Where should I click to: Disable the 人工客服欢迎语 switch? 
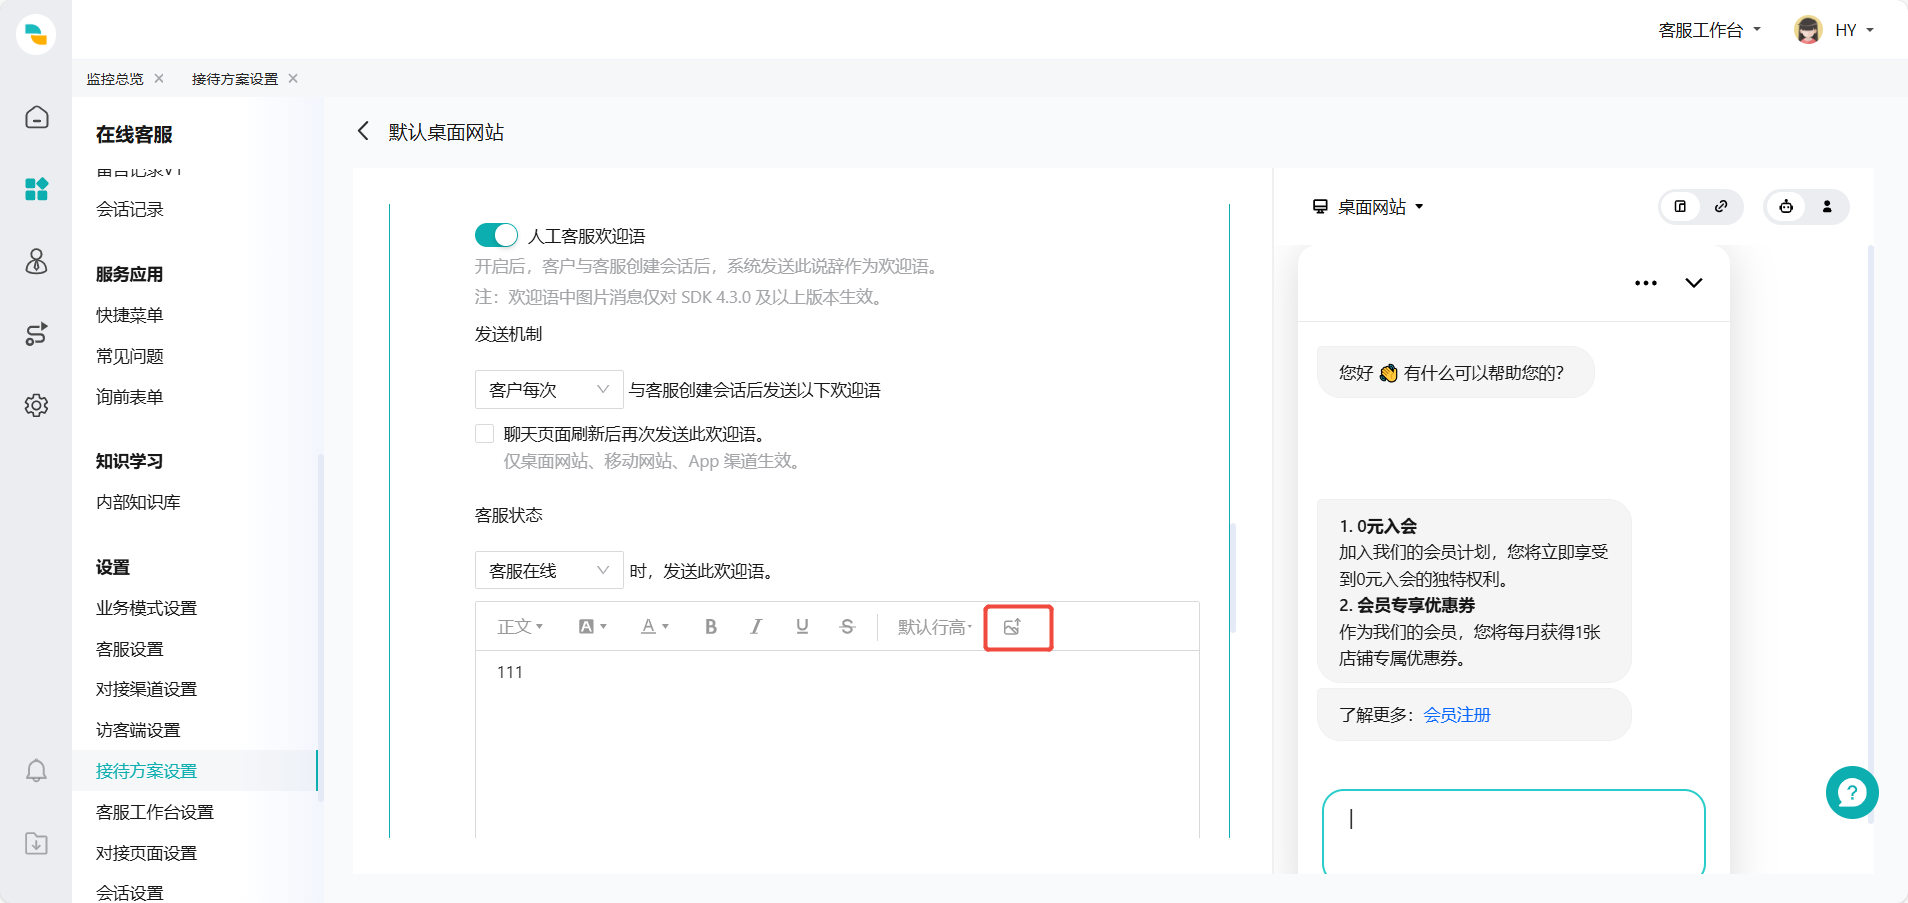(x=494, y=234)
